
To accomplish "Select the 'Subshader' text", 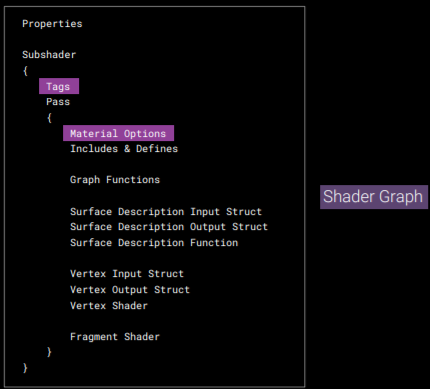I will click(x=49, y=55).
